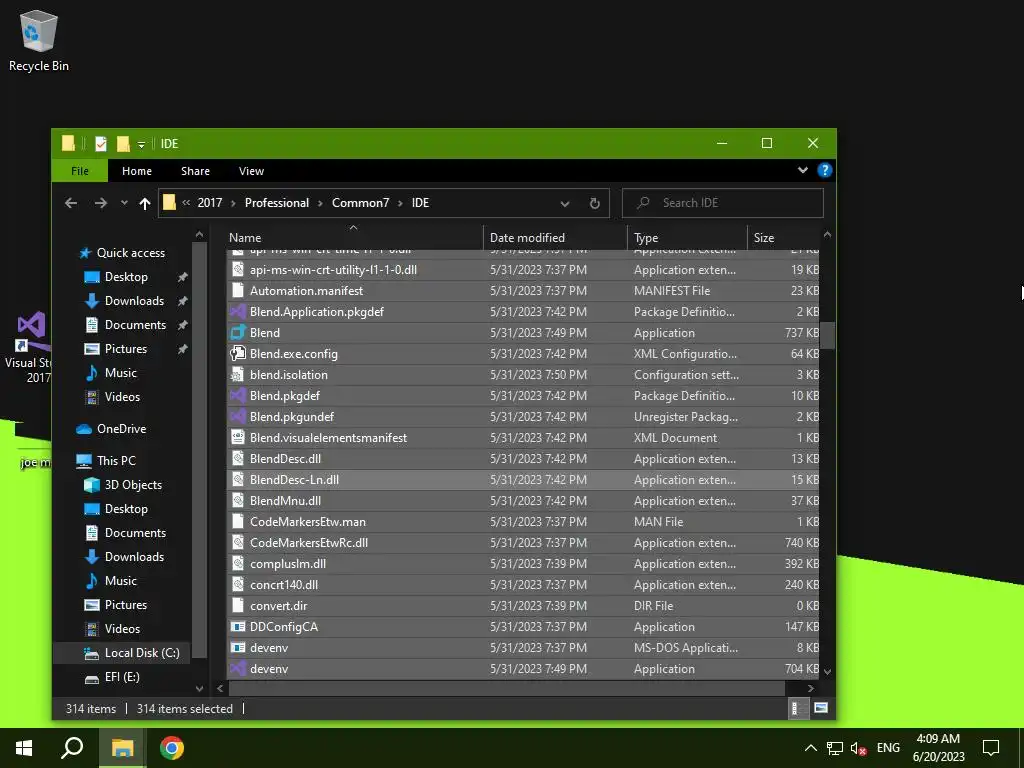Open the Common7 breadcrumb chevron dropdown
Viewport: 1024px width, 768px height.
pyautogui.click(x=400, y=203)
